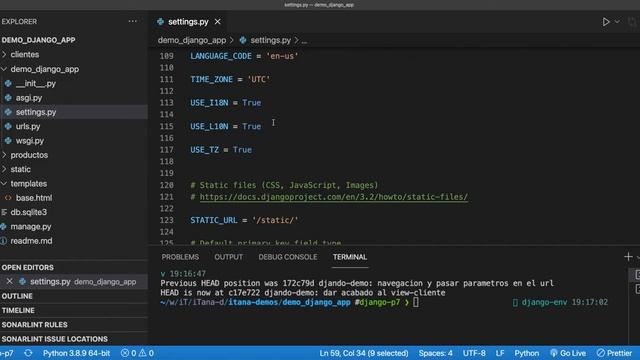Click Python icon beside urls.py
640x360 pixels.
pos(8,126)
